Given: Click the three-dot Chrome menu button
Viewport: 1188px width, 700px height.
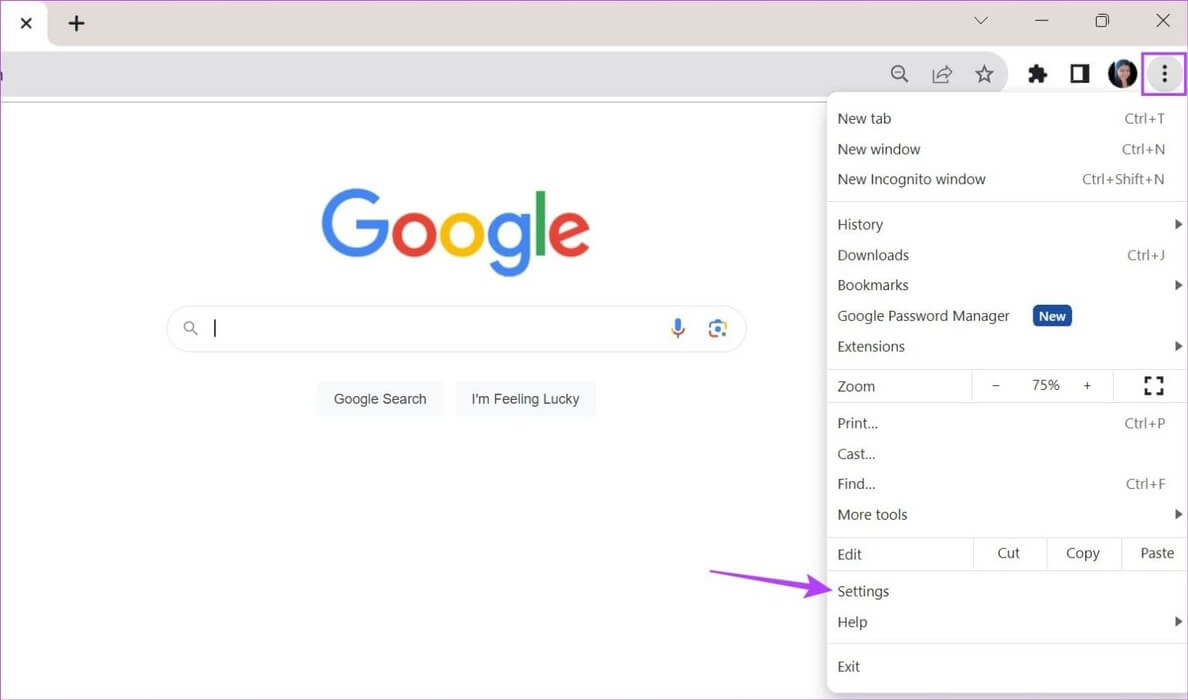Looking at the screenshot, I should [x=1165, y=73].
